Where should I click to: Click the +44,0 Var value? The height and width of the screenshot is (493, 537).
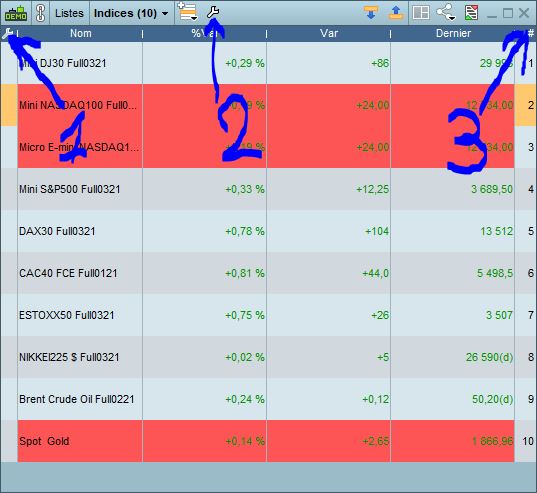point(376,273)
